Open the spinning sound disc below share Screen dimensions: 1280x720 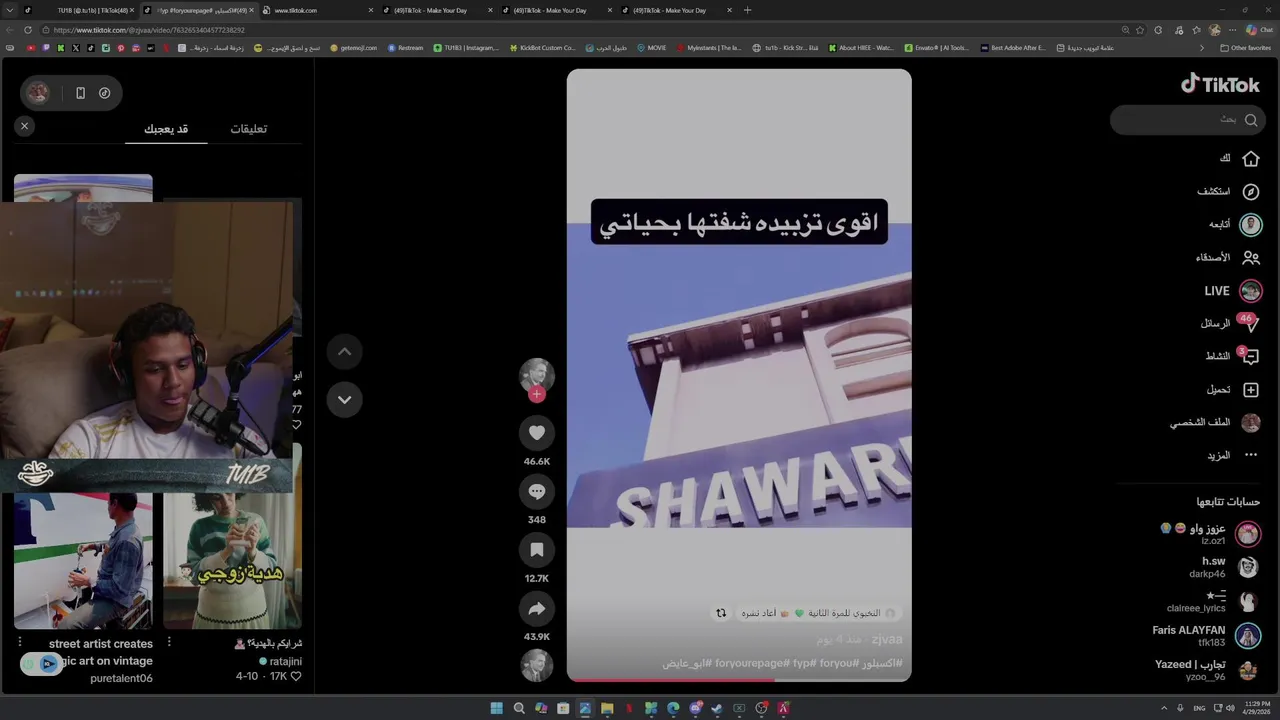537,666
